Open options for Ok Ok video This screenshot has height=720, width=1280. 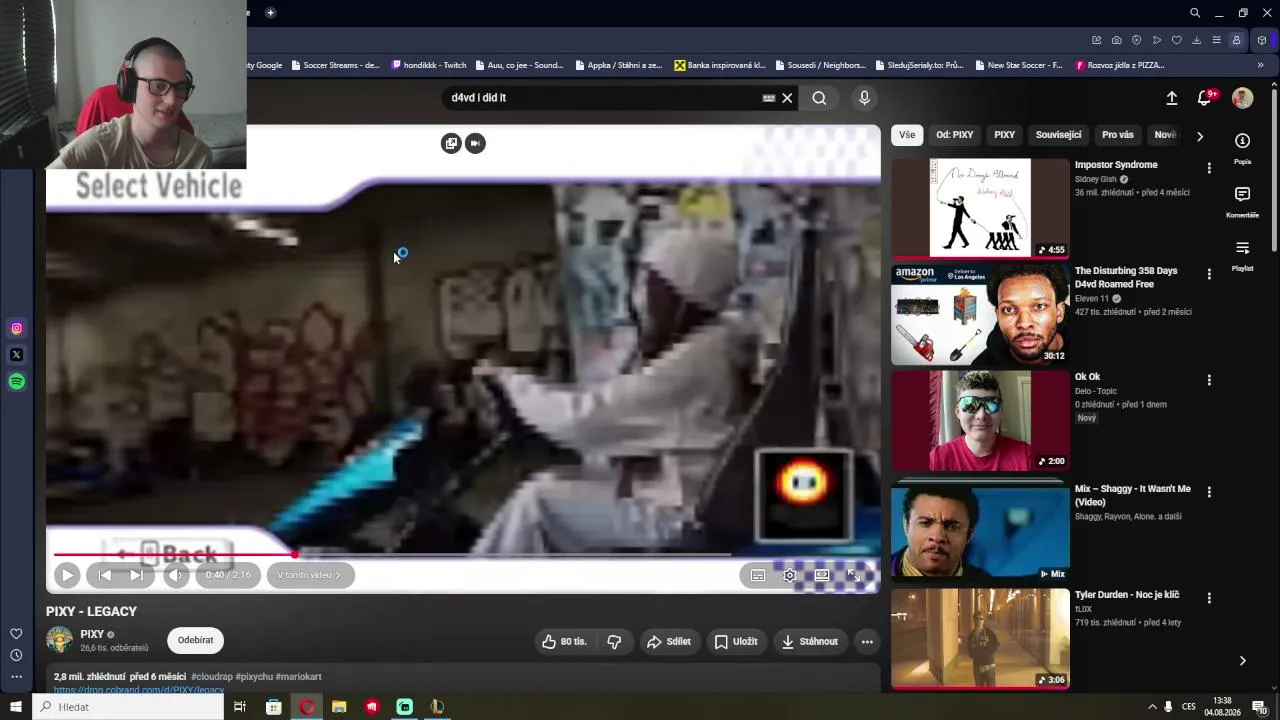tap(1209, 380)
